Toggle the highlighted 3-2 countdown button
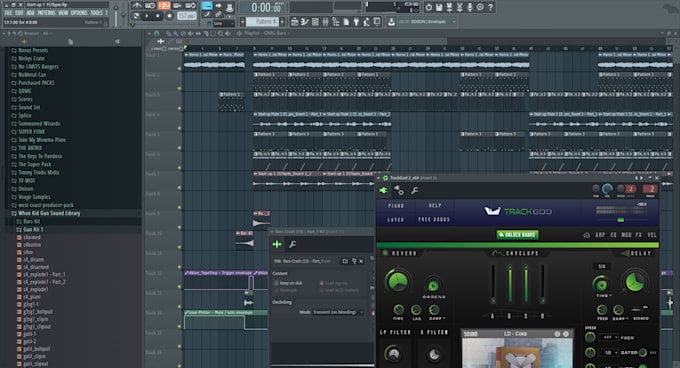The height and width of the screenshot is (368, 680). point(164,6)
